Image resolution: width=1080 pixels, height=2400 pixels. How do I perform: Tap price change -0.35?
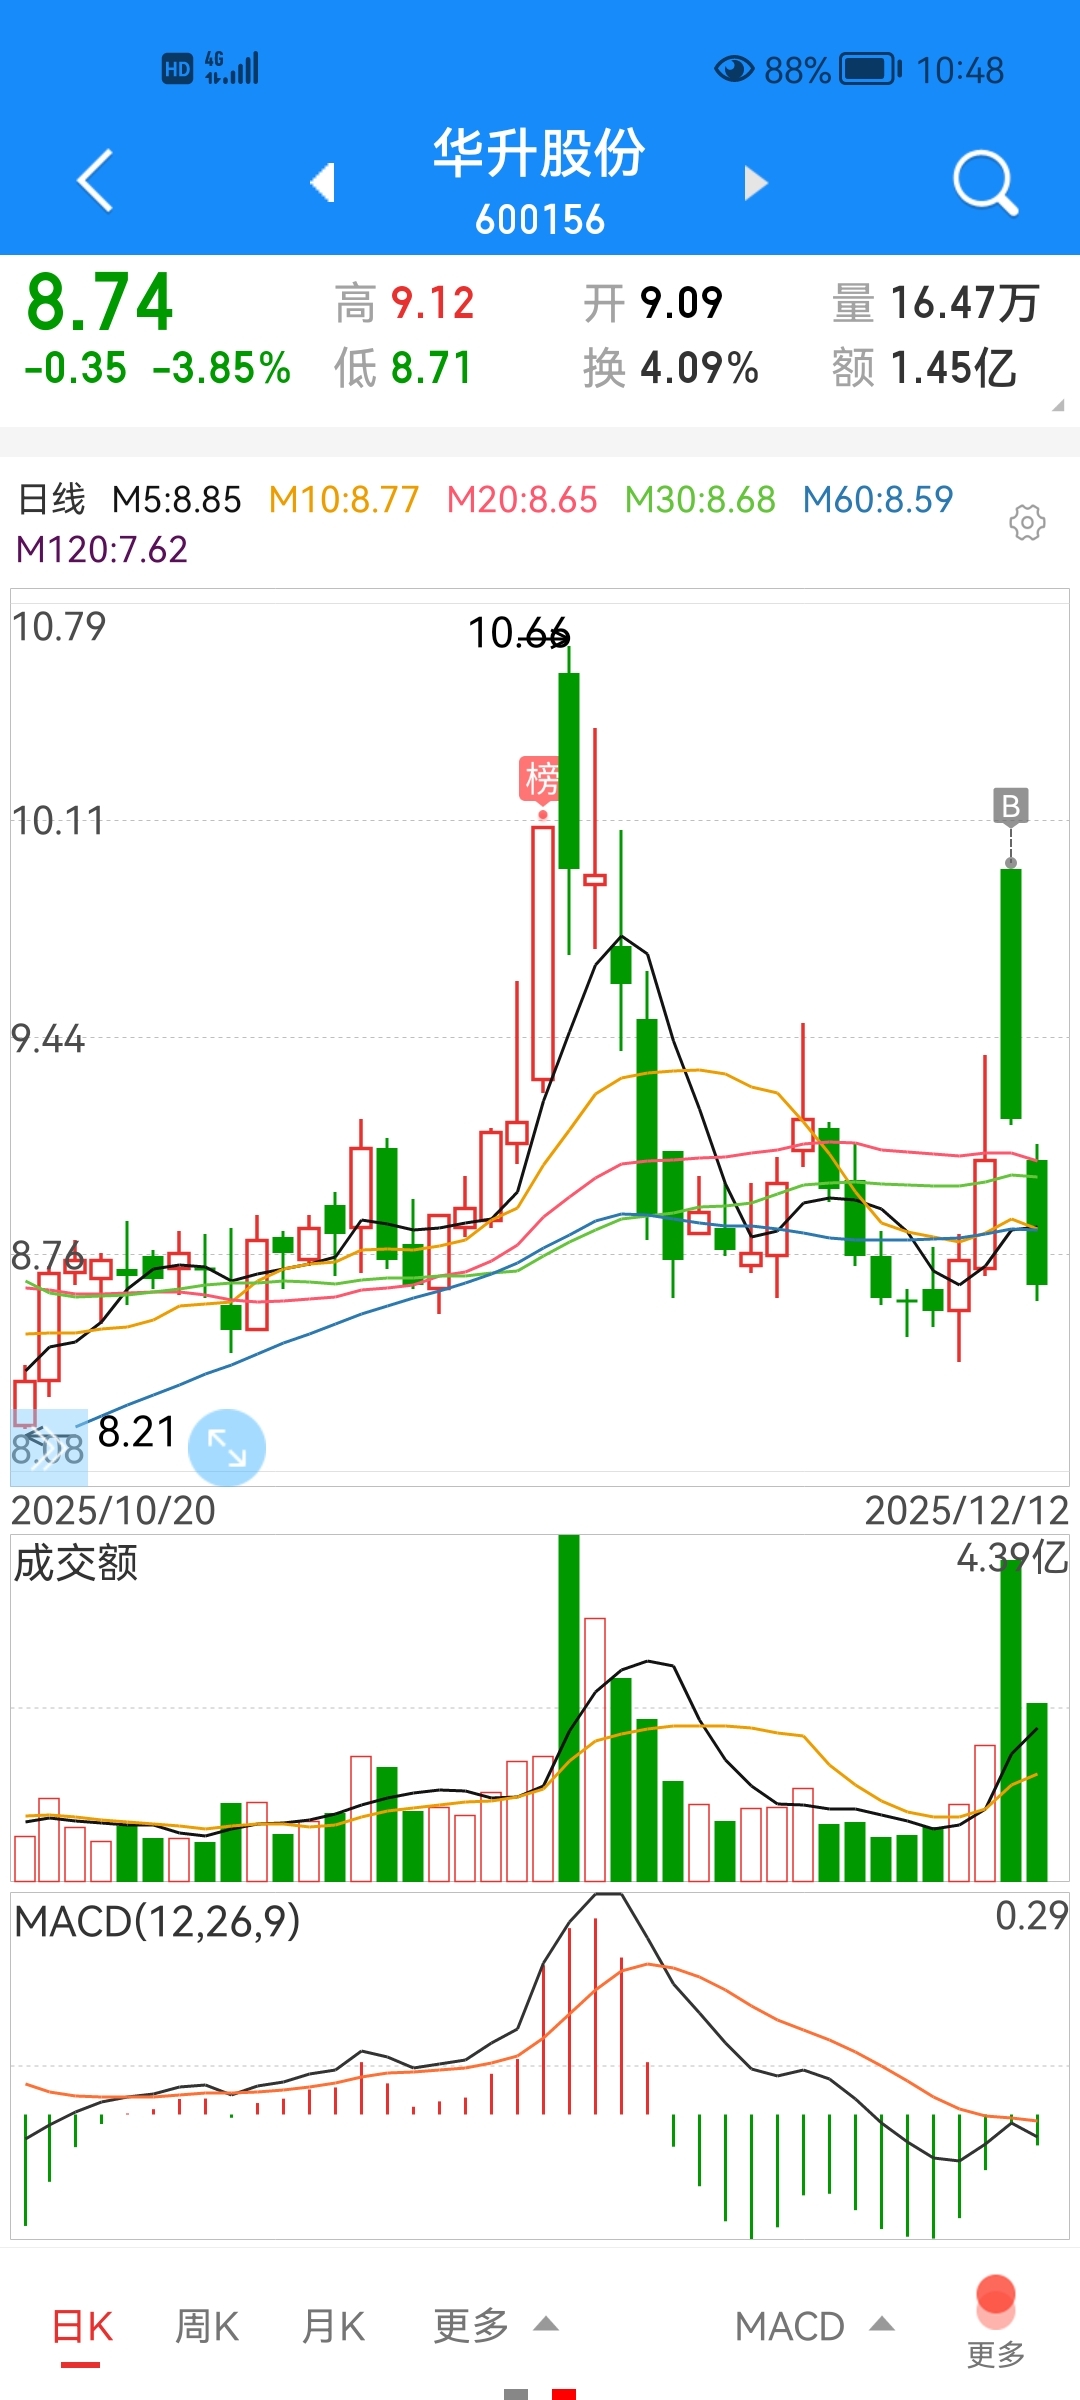[76, 368]
